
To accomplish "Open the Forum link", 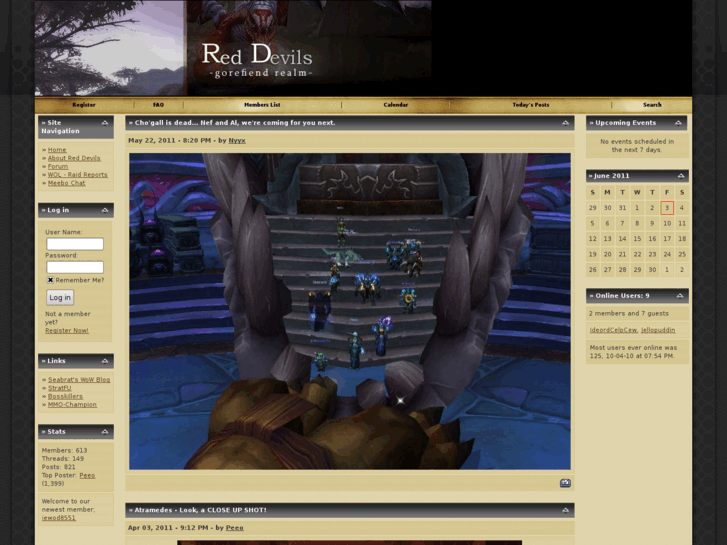I will (58, 167).
